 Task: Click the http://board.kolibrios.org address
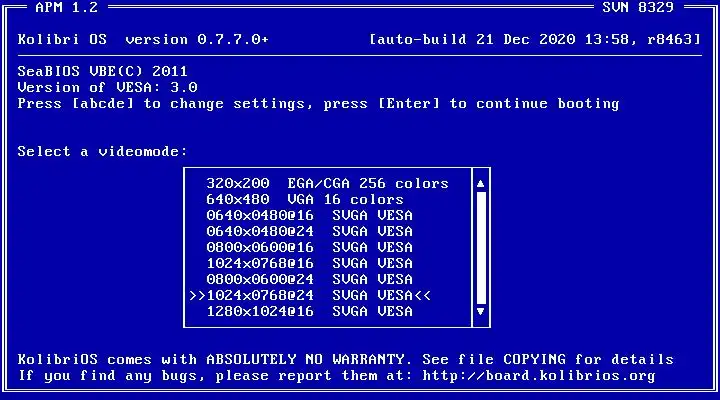click(539, 376)
